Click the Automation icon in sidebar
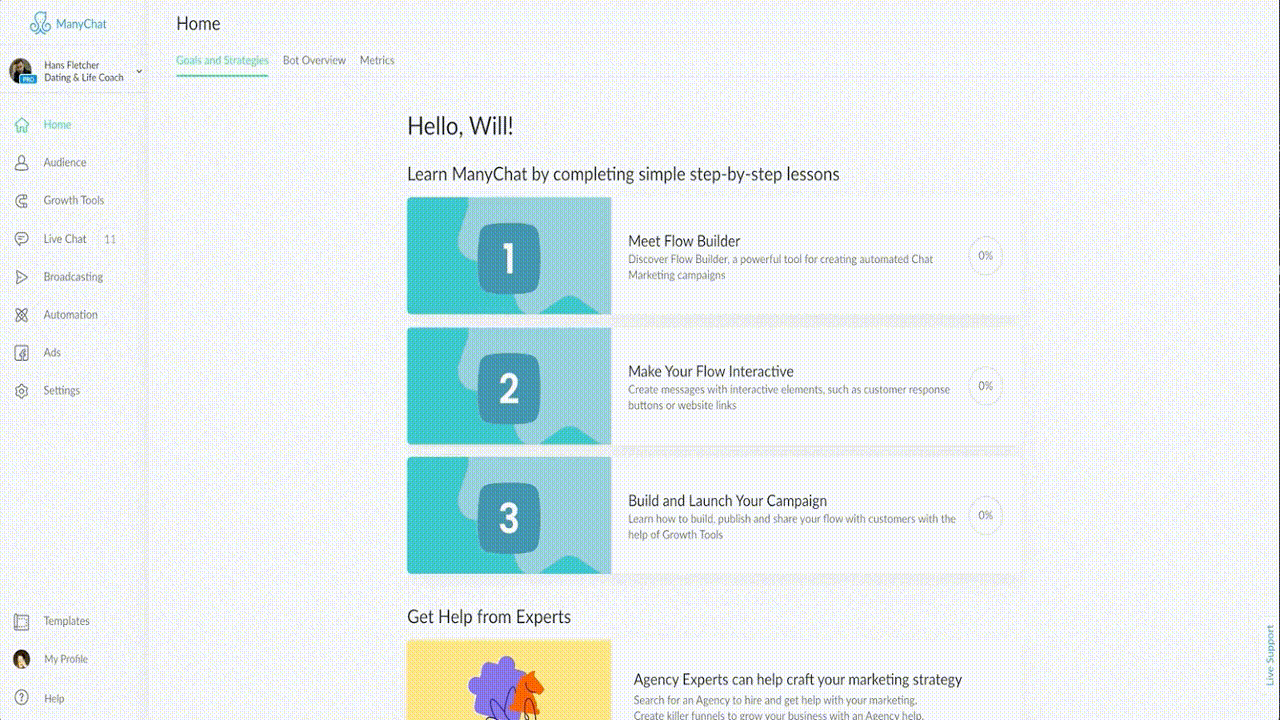 tap(22, 315)
